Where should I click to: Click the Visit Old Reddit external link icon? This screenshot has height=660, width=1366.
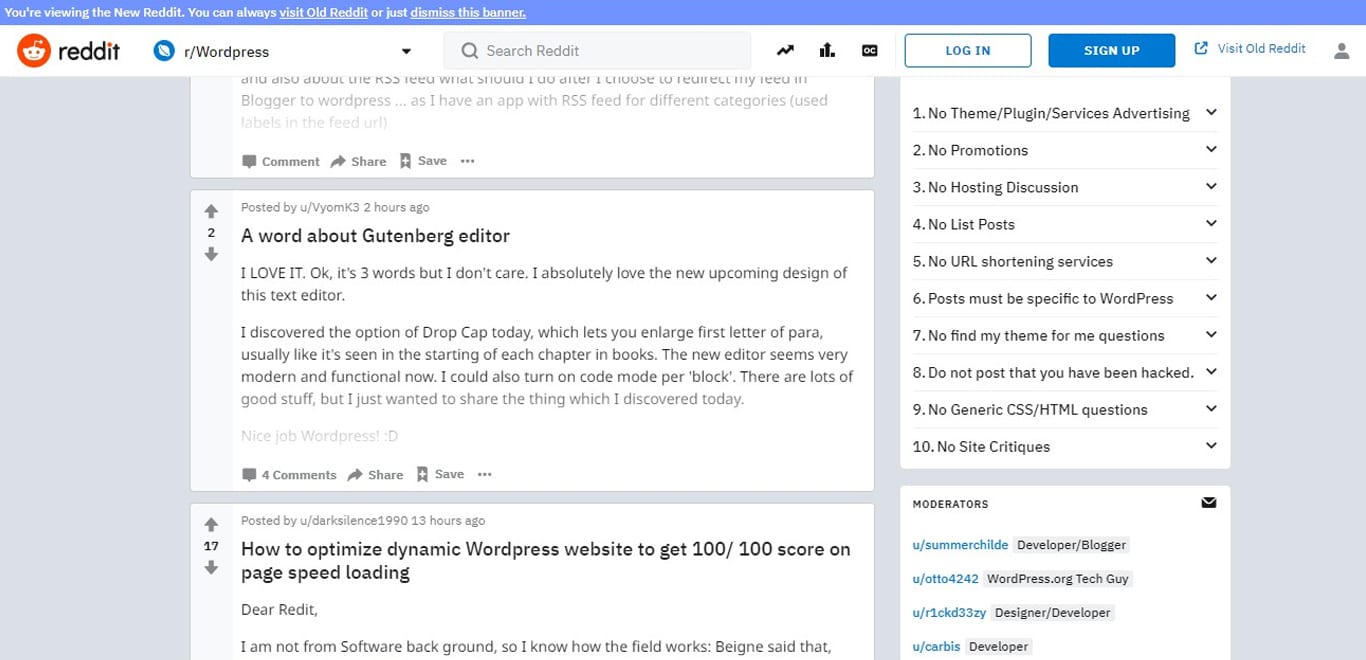(x=1201, y=48)
